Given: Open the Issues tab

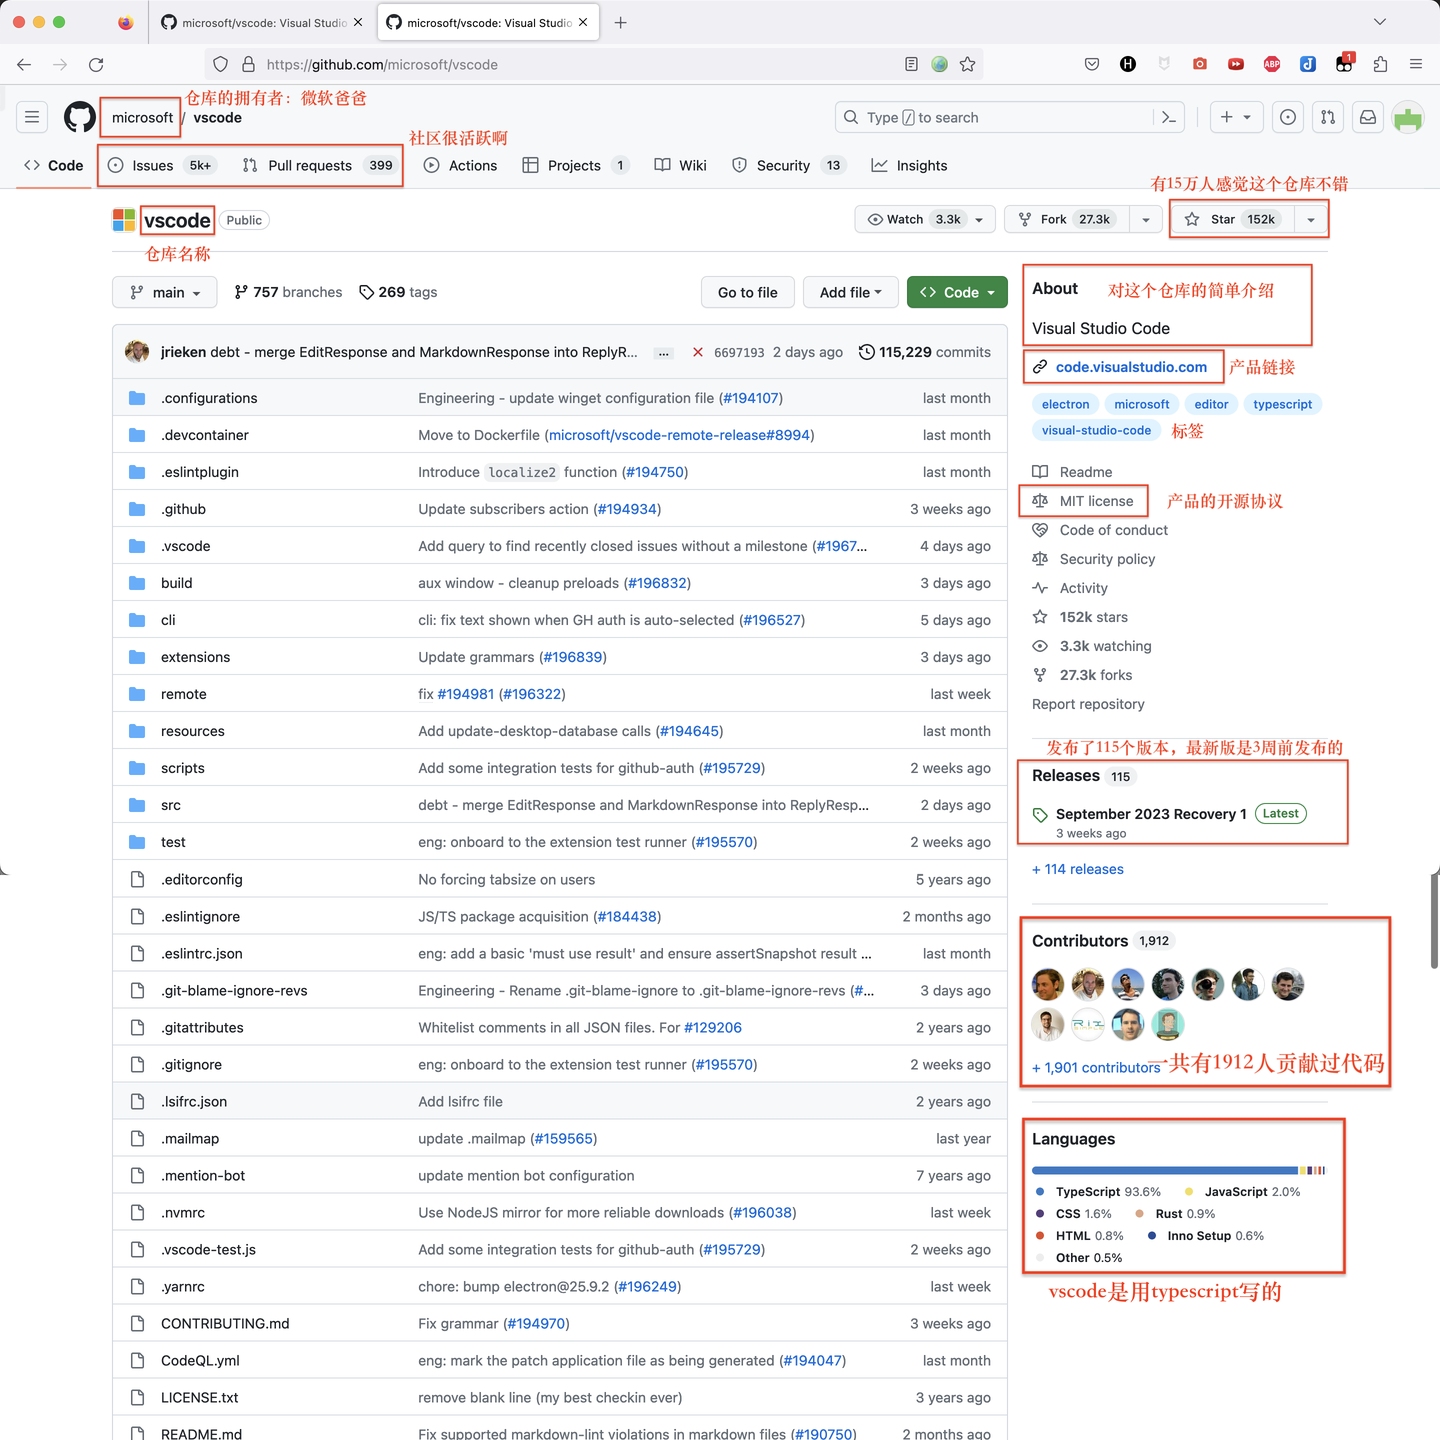Looking at the screenshot, I should [161, 165].
